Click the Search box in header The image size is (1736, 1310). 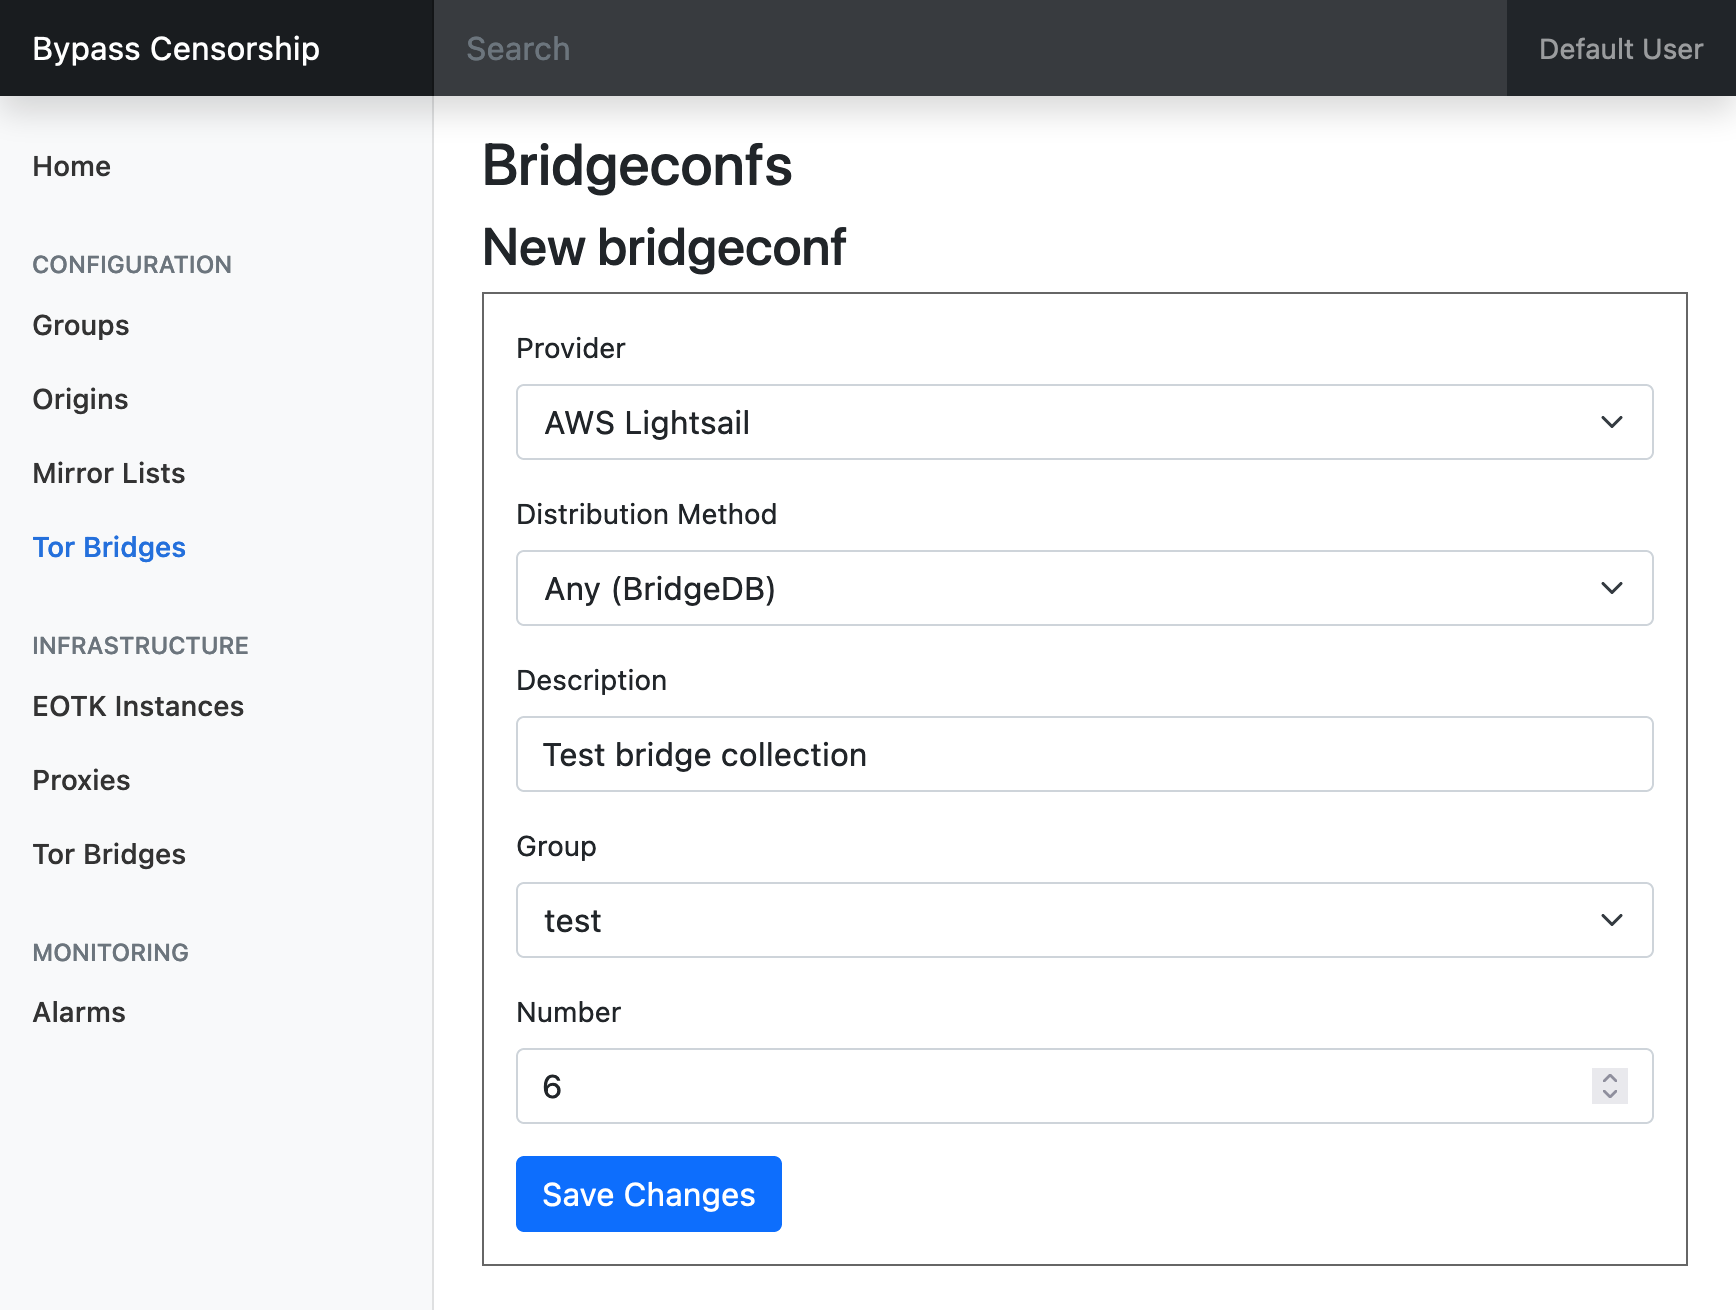968,48
